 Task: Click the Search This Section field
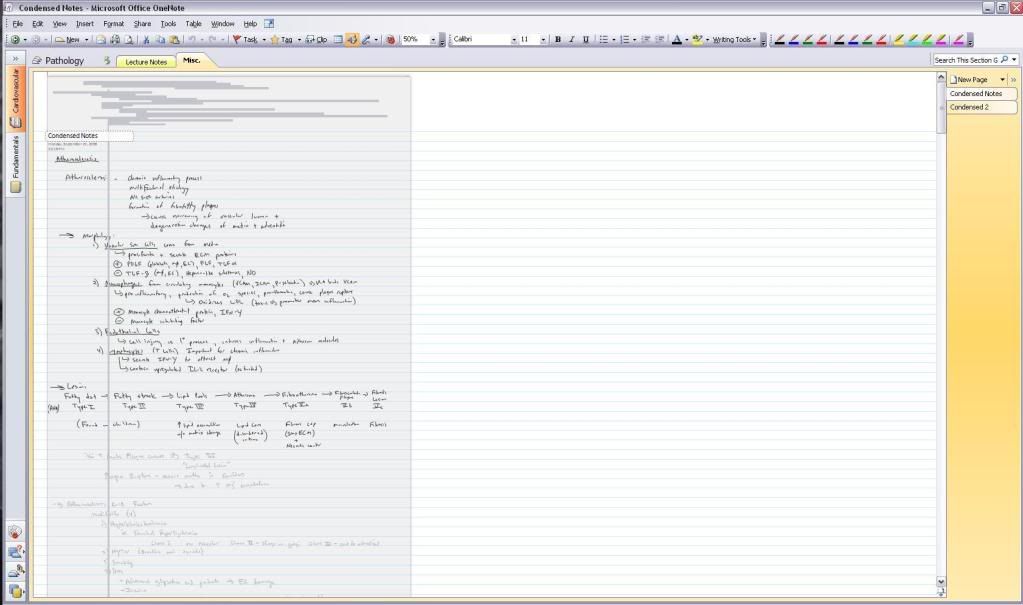pos(966,60)
